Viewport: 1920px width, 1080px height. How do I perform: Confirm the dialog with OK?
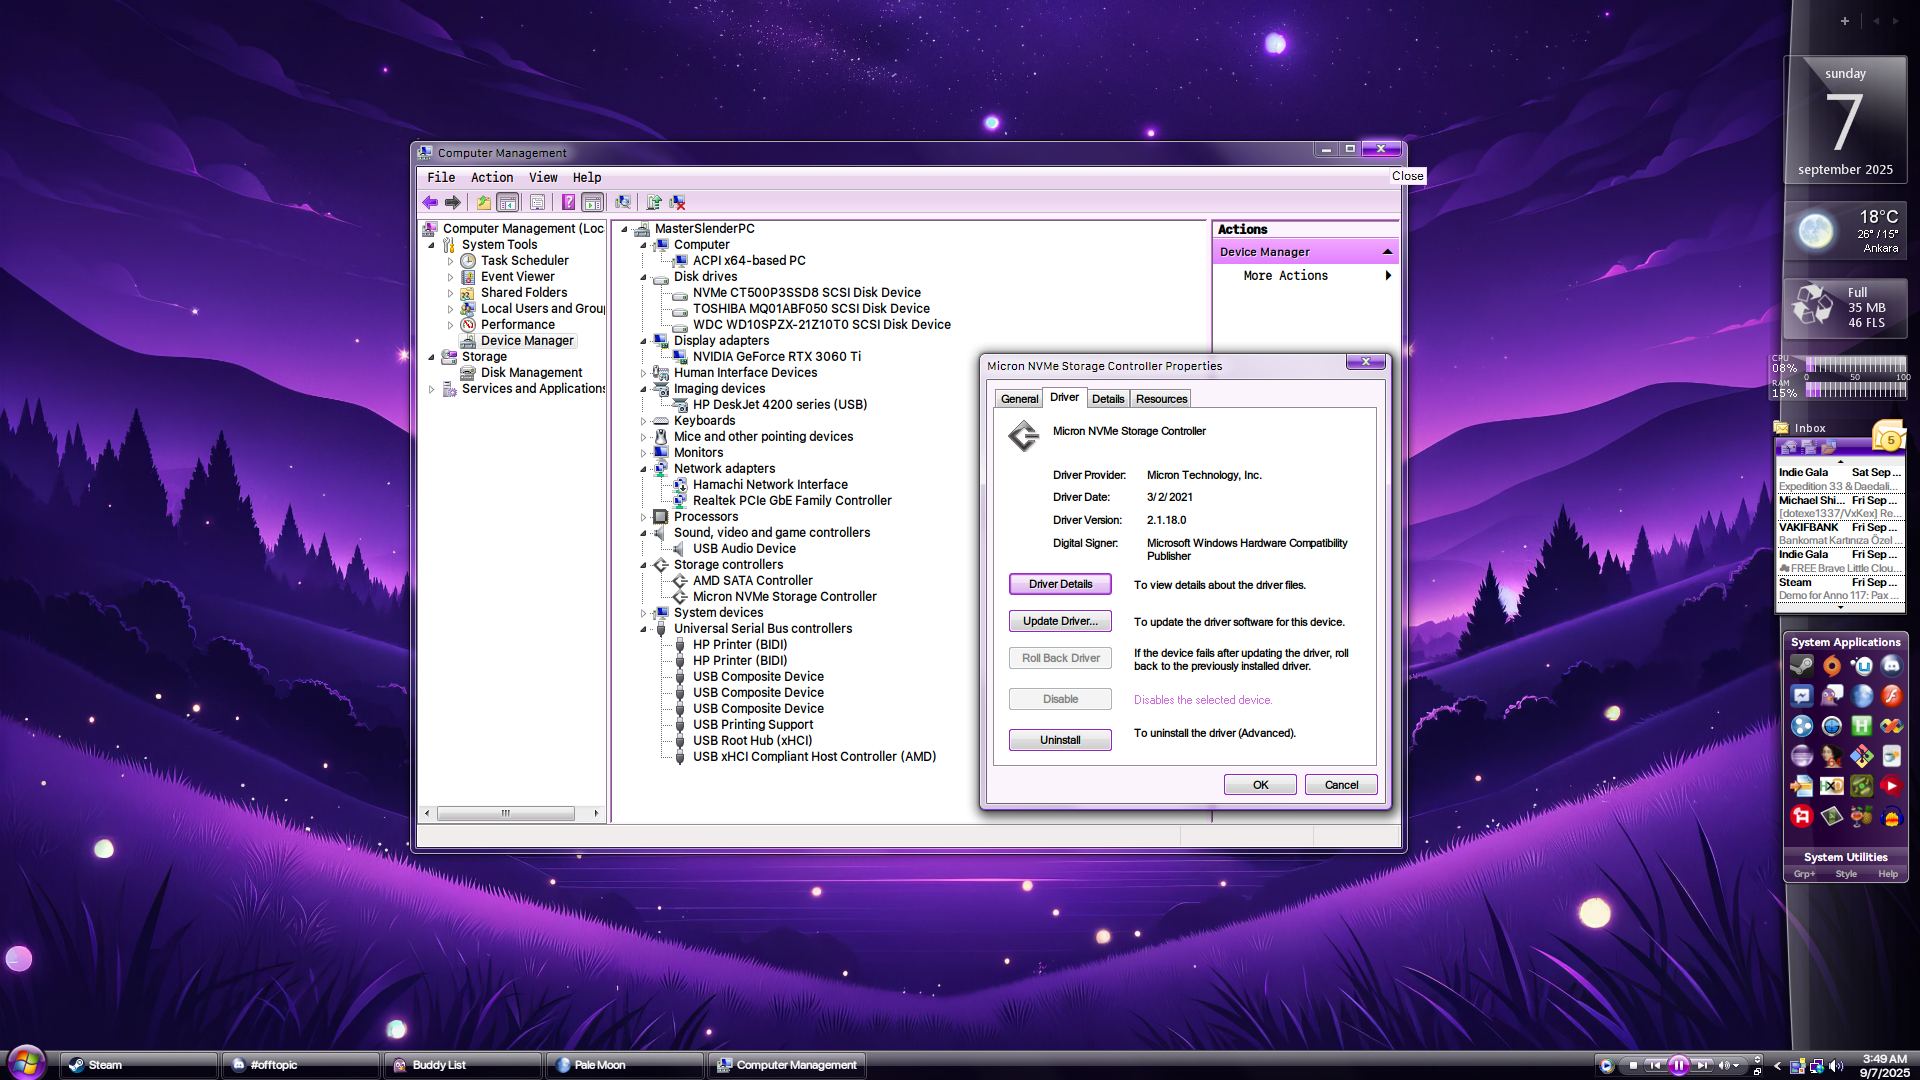[1260, 785]
